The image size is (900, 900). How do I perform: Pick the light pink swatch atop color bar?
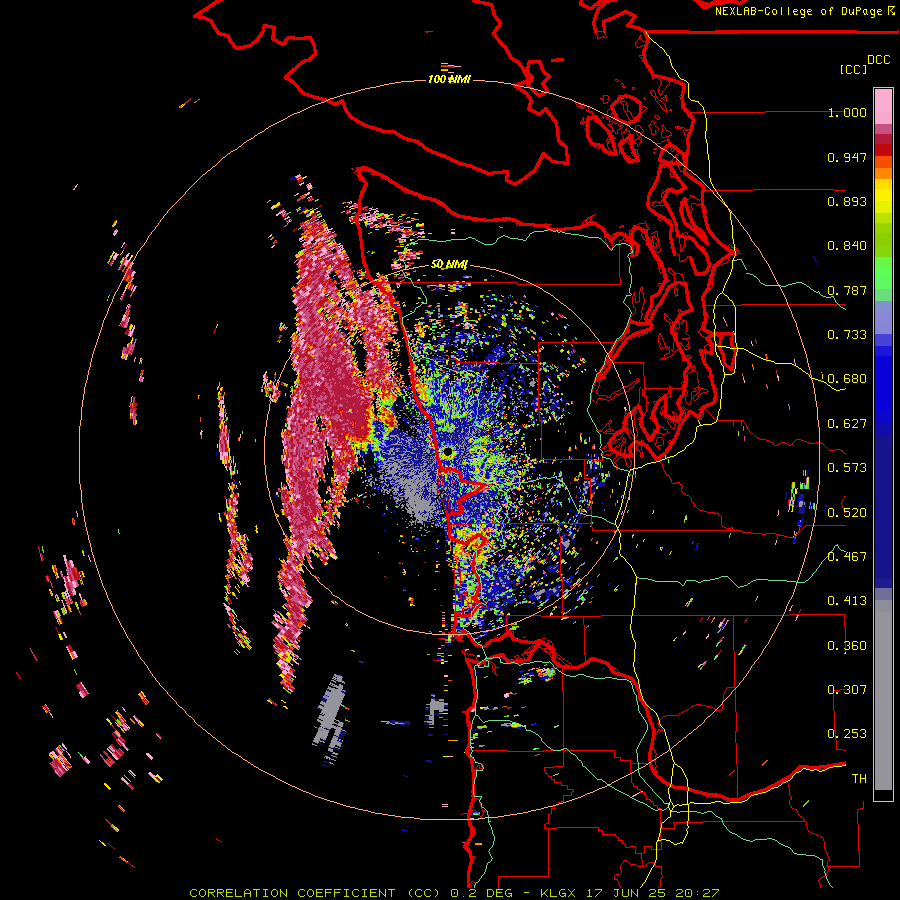[x=883, y=107]
